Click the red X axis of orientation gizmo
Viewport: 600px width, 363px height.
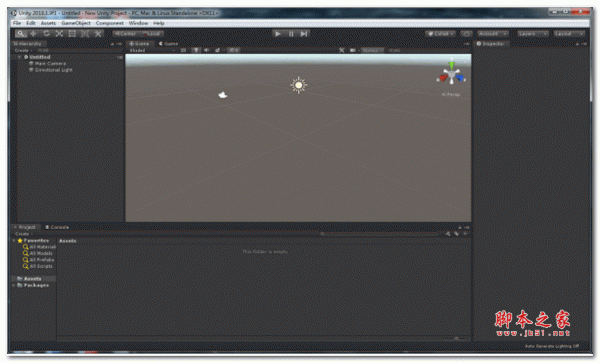tap(442, 78)
